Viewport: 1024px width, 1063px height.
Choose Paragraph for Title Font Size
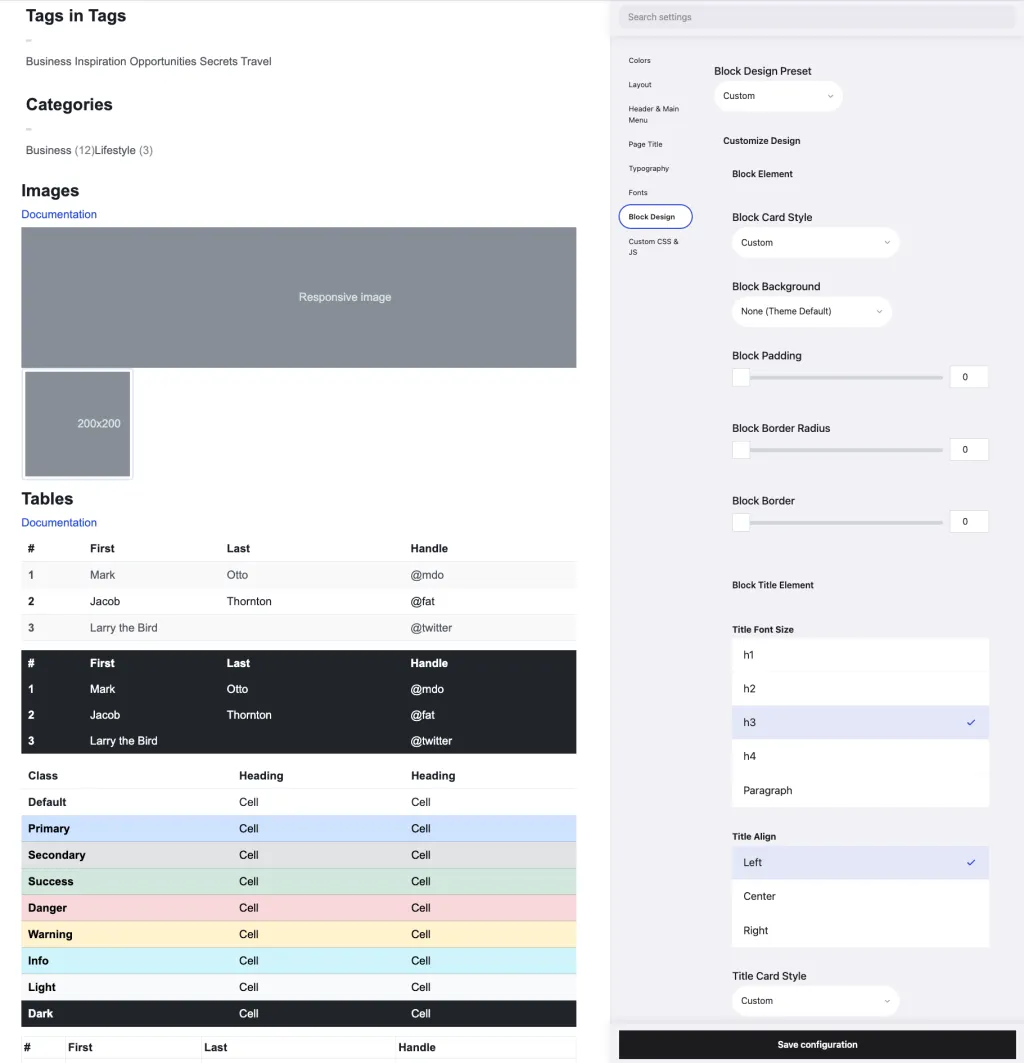(860, 790)
